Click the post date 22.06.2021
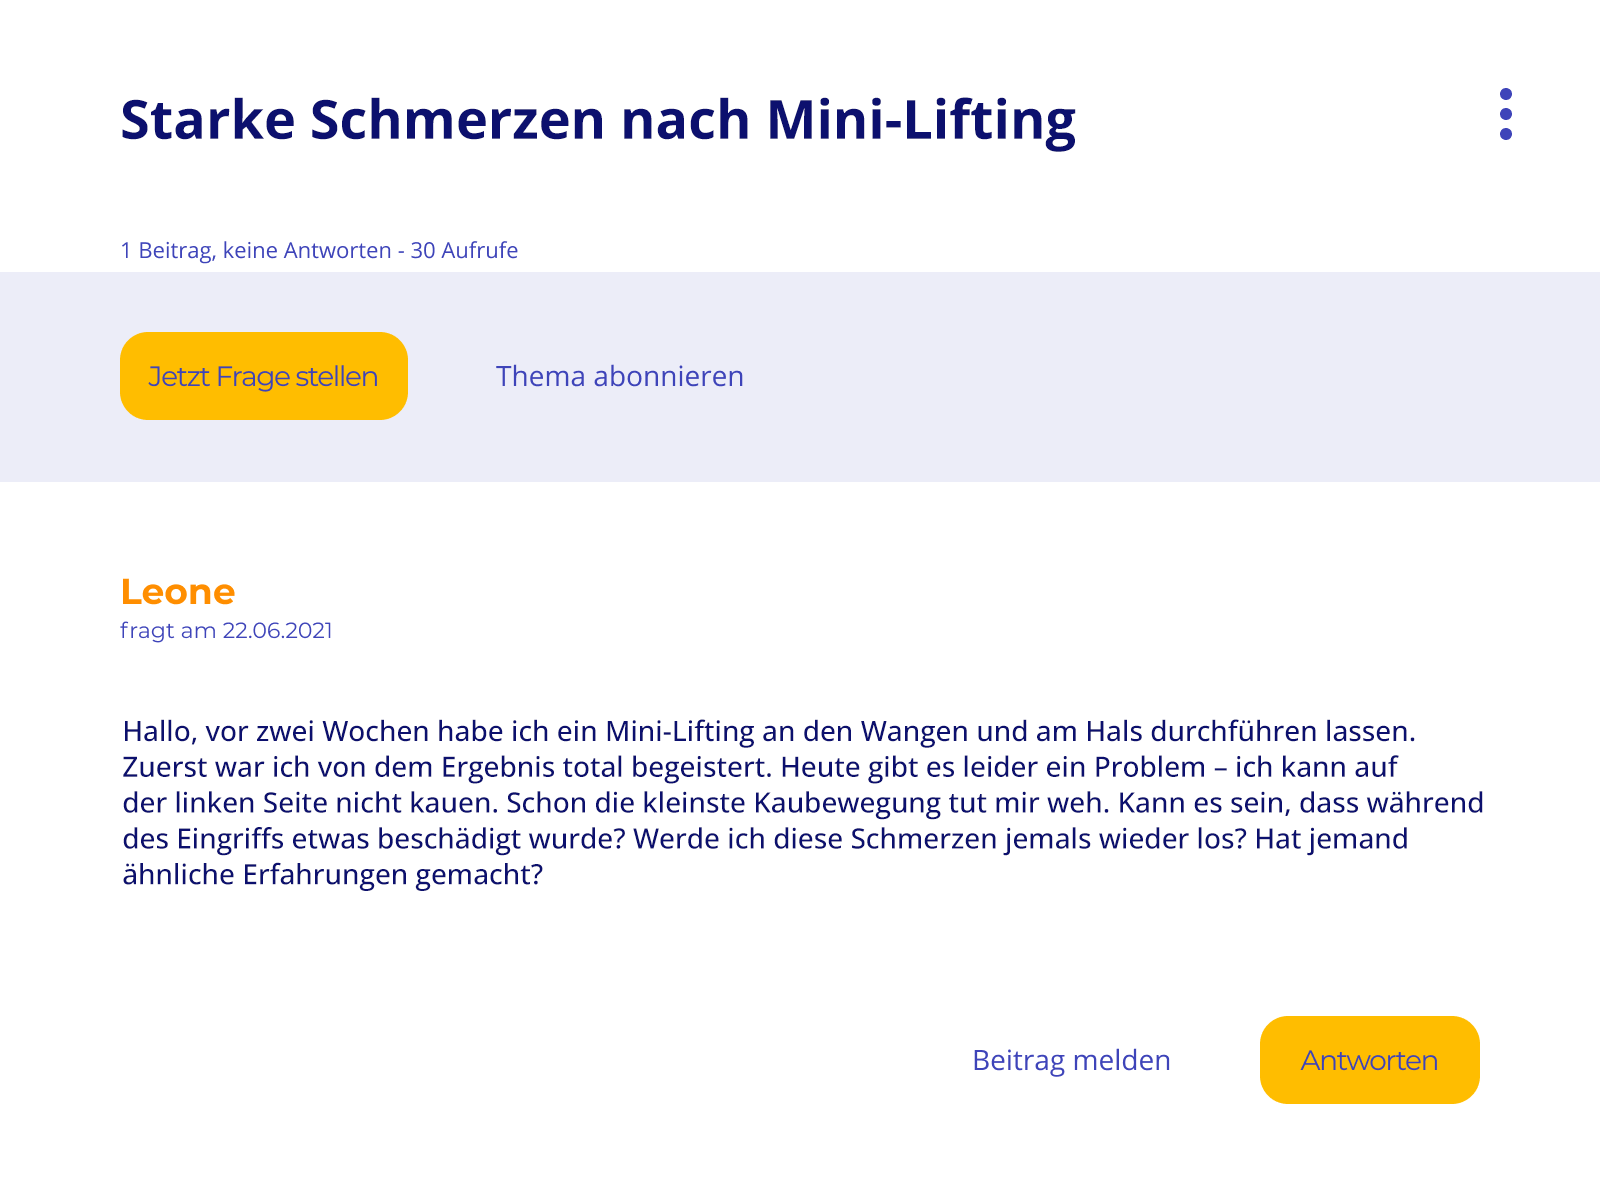Screen dimensions: 1600x1200 pyautogui.click(x=277, y=631)
